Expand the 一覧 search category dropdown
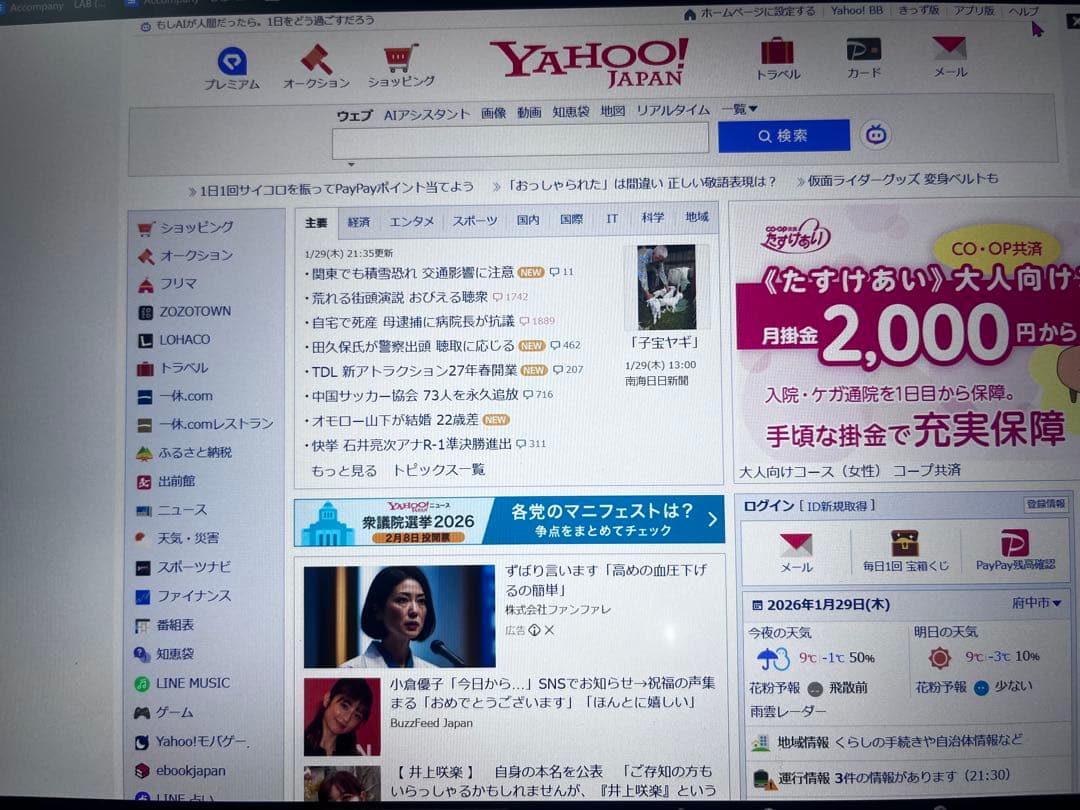1080x810 pixels. pos(740,110)
